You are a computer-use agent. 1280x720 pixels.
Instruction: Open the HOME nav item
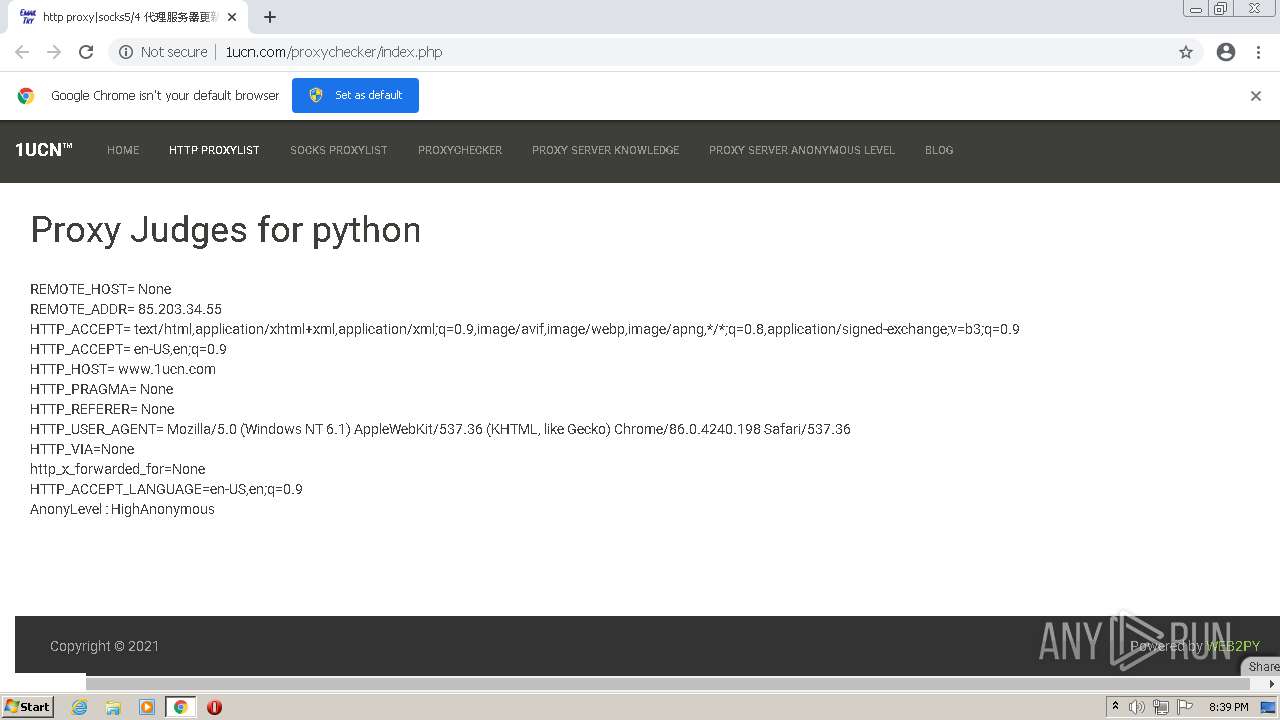(x=123, y=150)
